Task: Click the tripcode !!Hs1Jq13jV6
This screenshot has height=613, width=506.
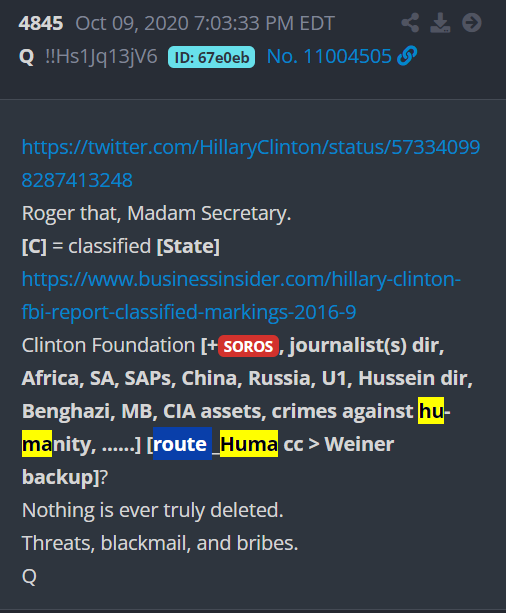Action: point(101,56)
